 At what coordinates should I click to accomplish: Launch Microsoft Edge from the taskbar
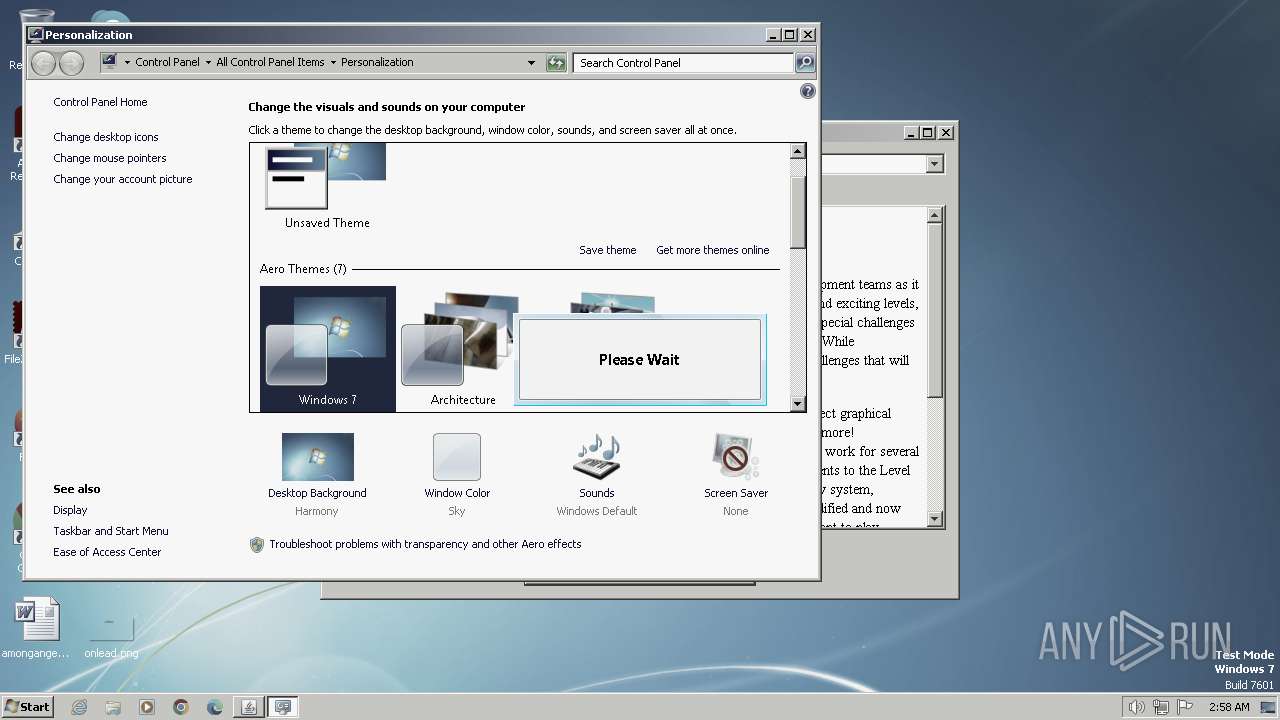[215, 707]
